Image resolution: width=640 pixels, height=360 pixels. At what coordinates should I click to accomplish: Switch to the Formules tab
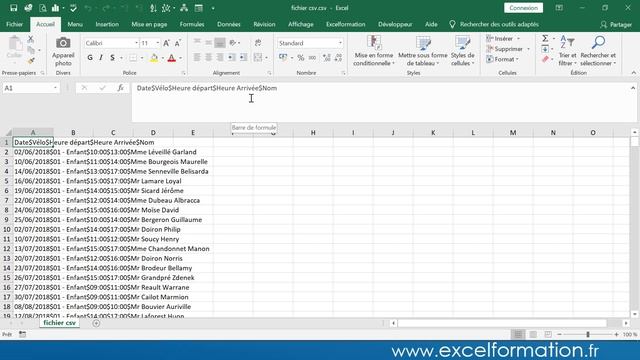click(x=192, y=24)
